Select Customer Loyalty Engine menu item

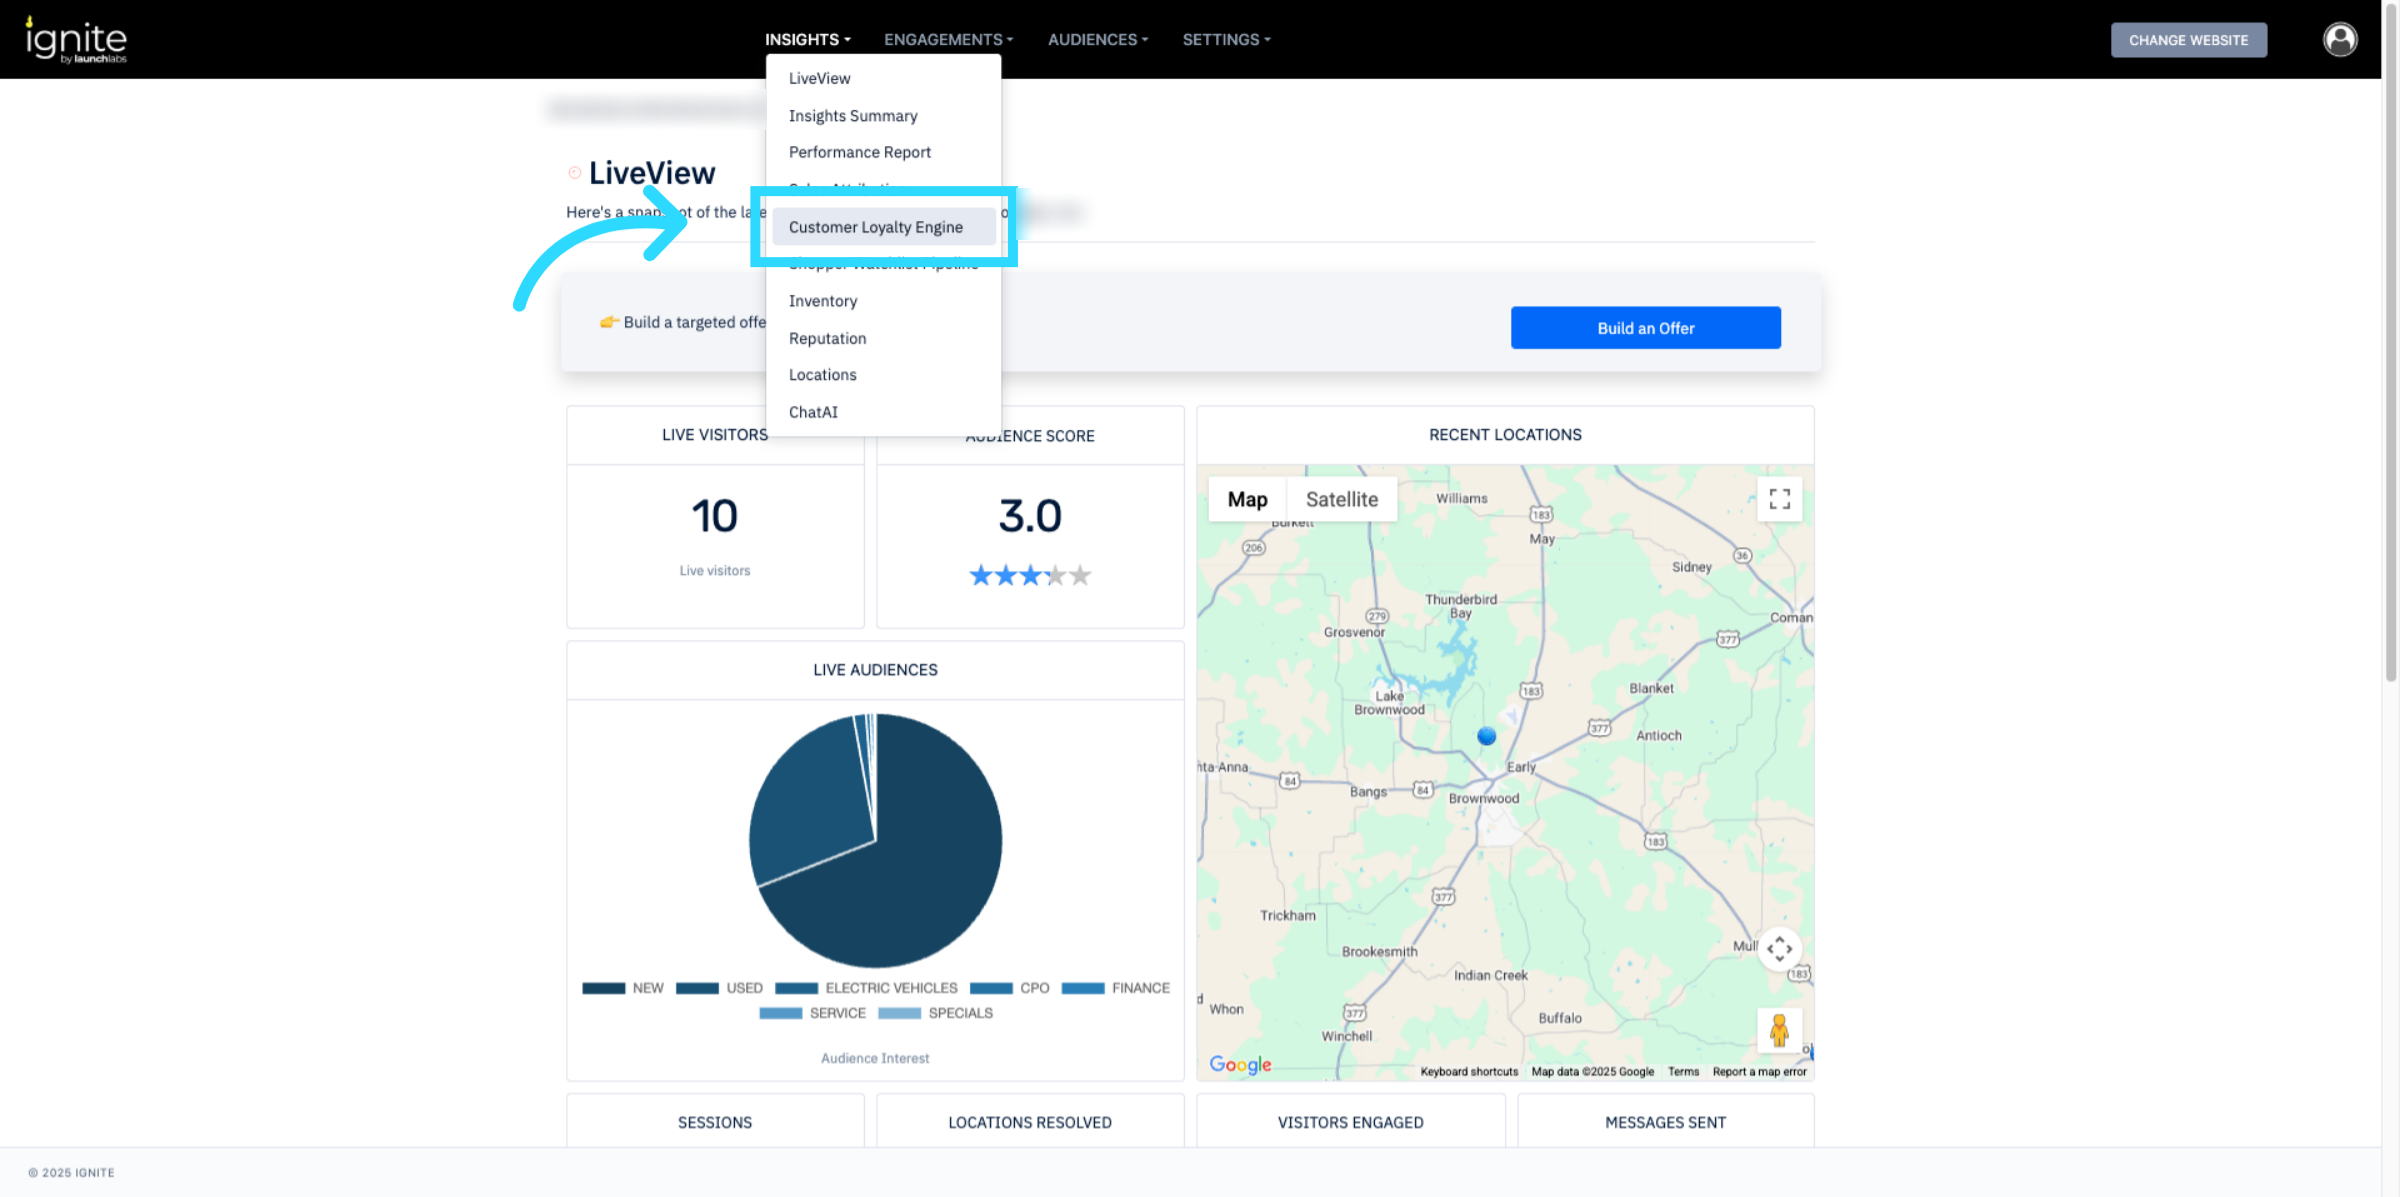875,227
